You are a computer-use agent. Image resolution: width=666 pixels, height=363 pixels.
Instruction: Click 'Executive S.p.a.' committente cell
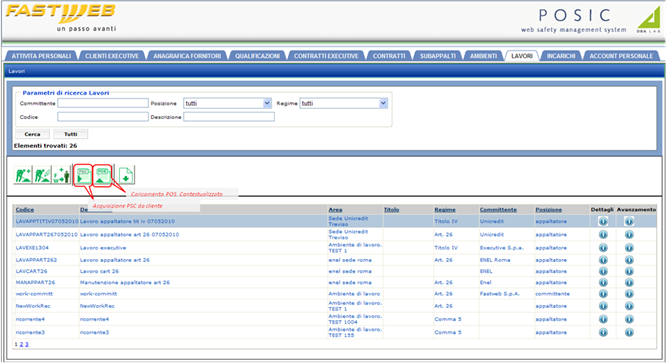pos(502,248)
